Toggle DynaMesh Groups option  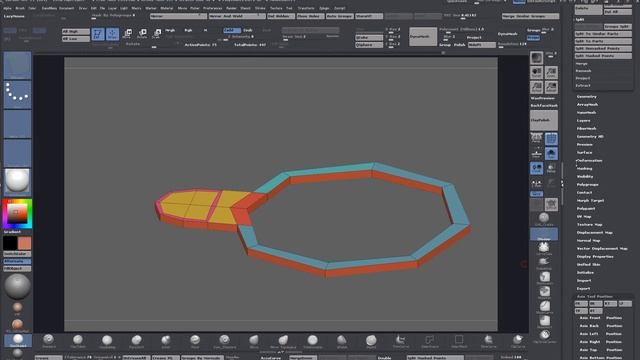pyautogui.click(x=533, y=30)
